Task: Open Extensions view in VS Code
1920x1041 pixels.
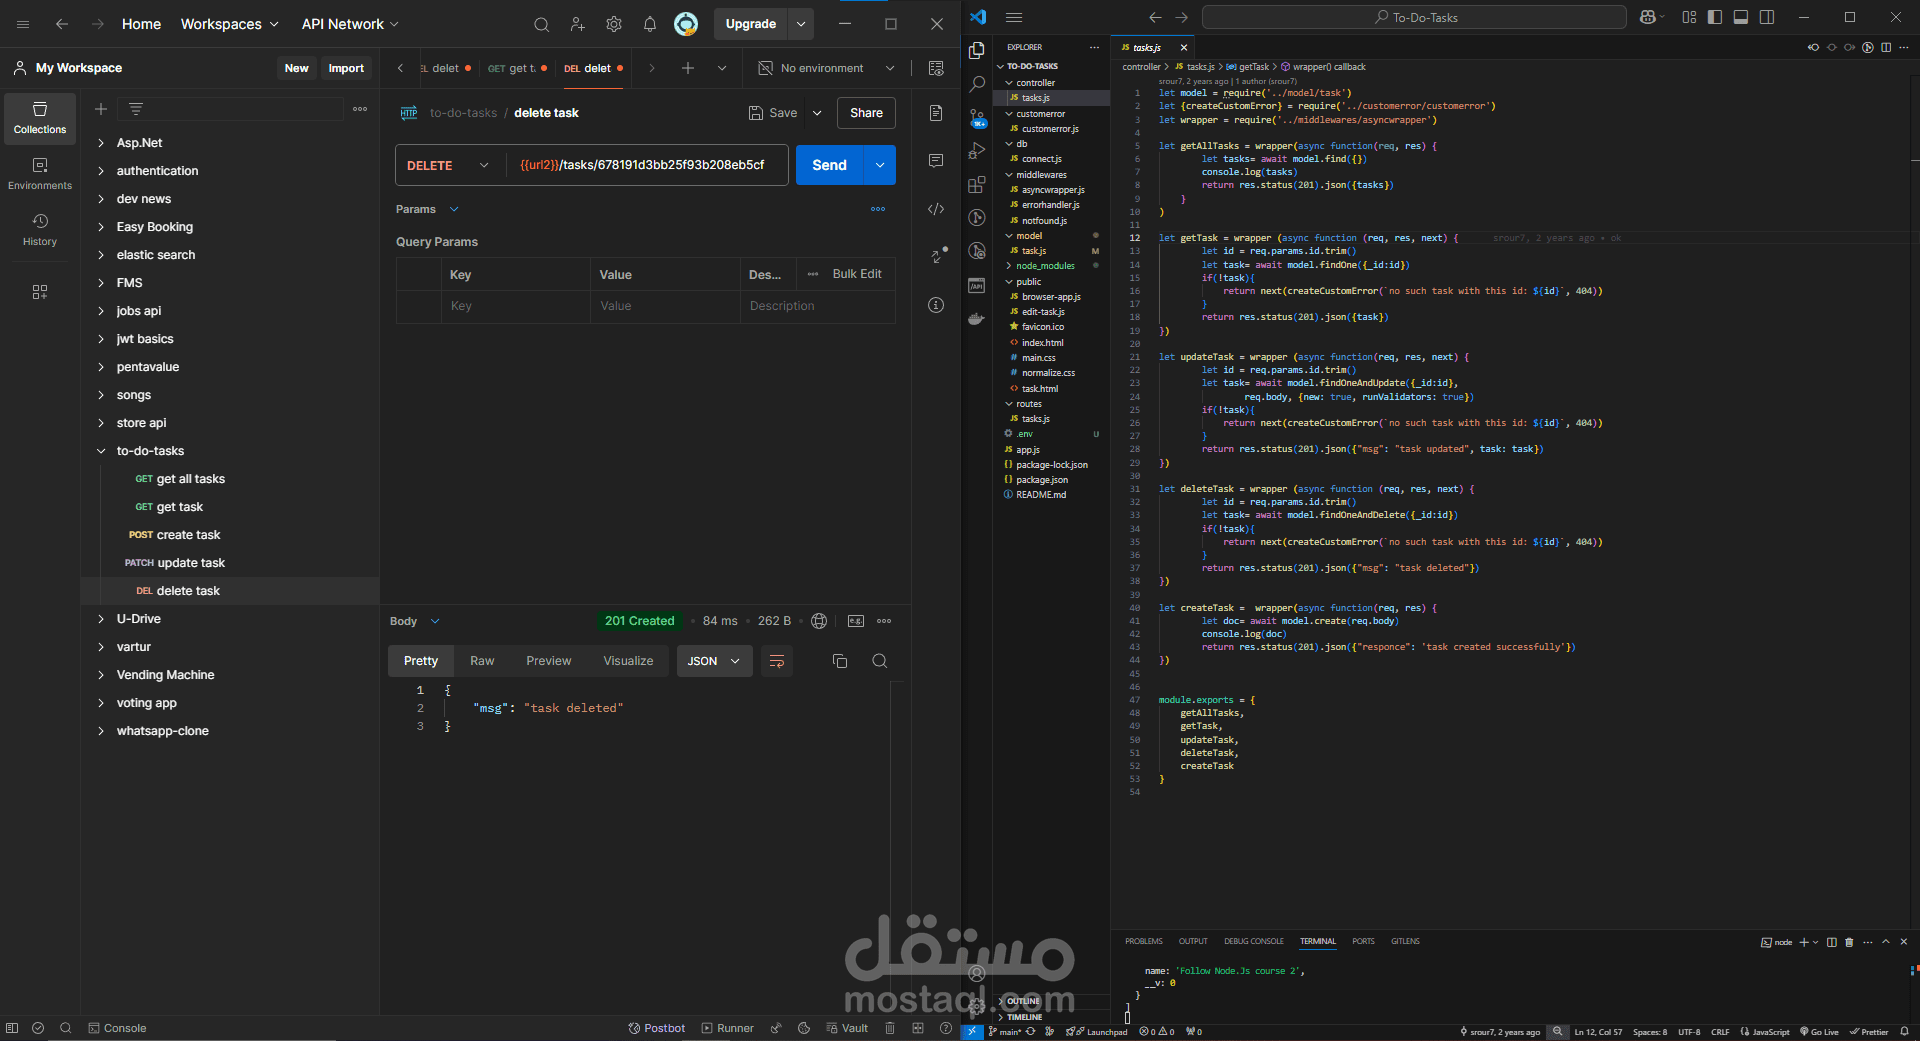Action: [977, 185]
